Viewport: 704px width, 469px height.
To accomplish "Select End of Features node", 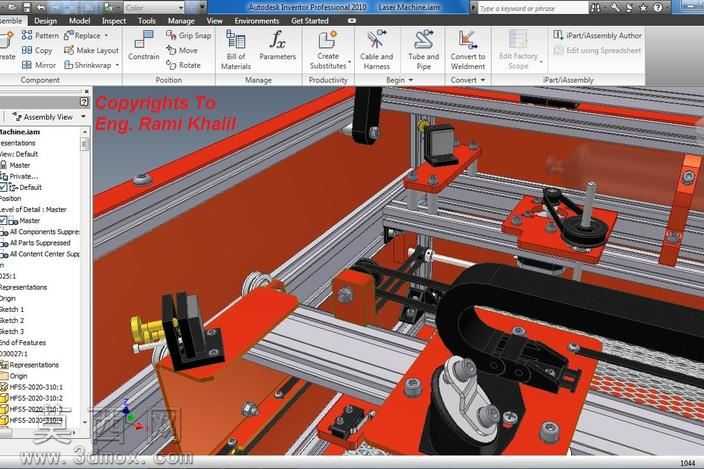I will [23, 342].
